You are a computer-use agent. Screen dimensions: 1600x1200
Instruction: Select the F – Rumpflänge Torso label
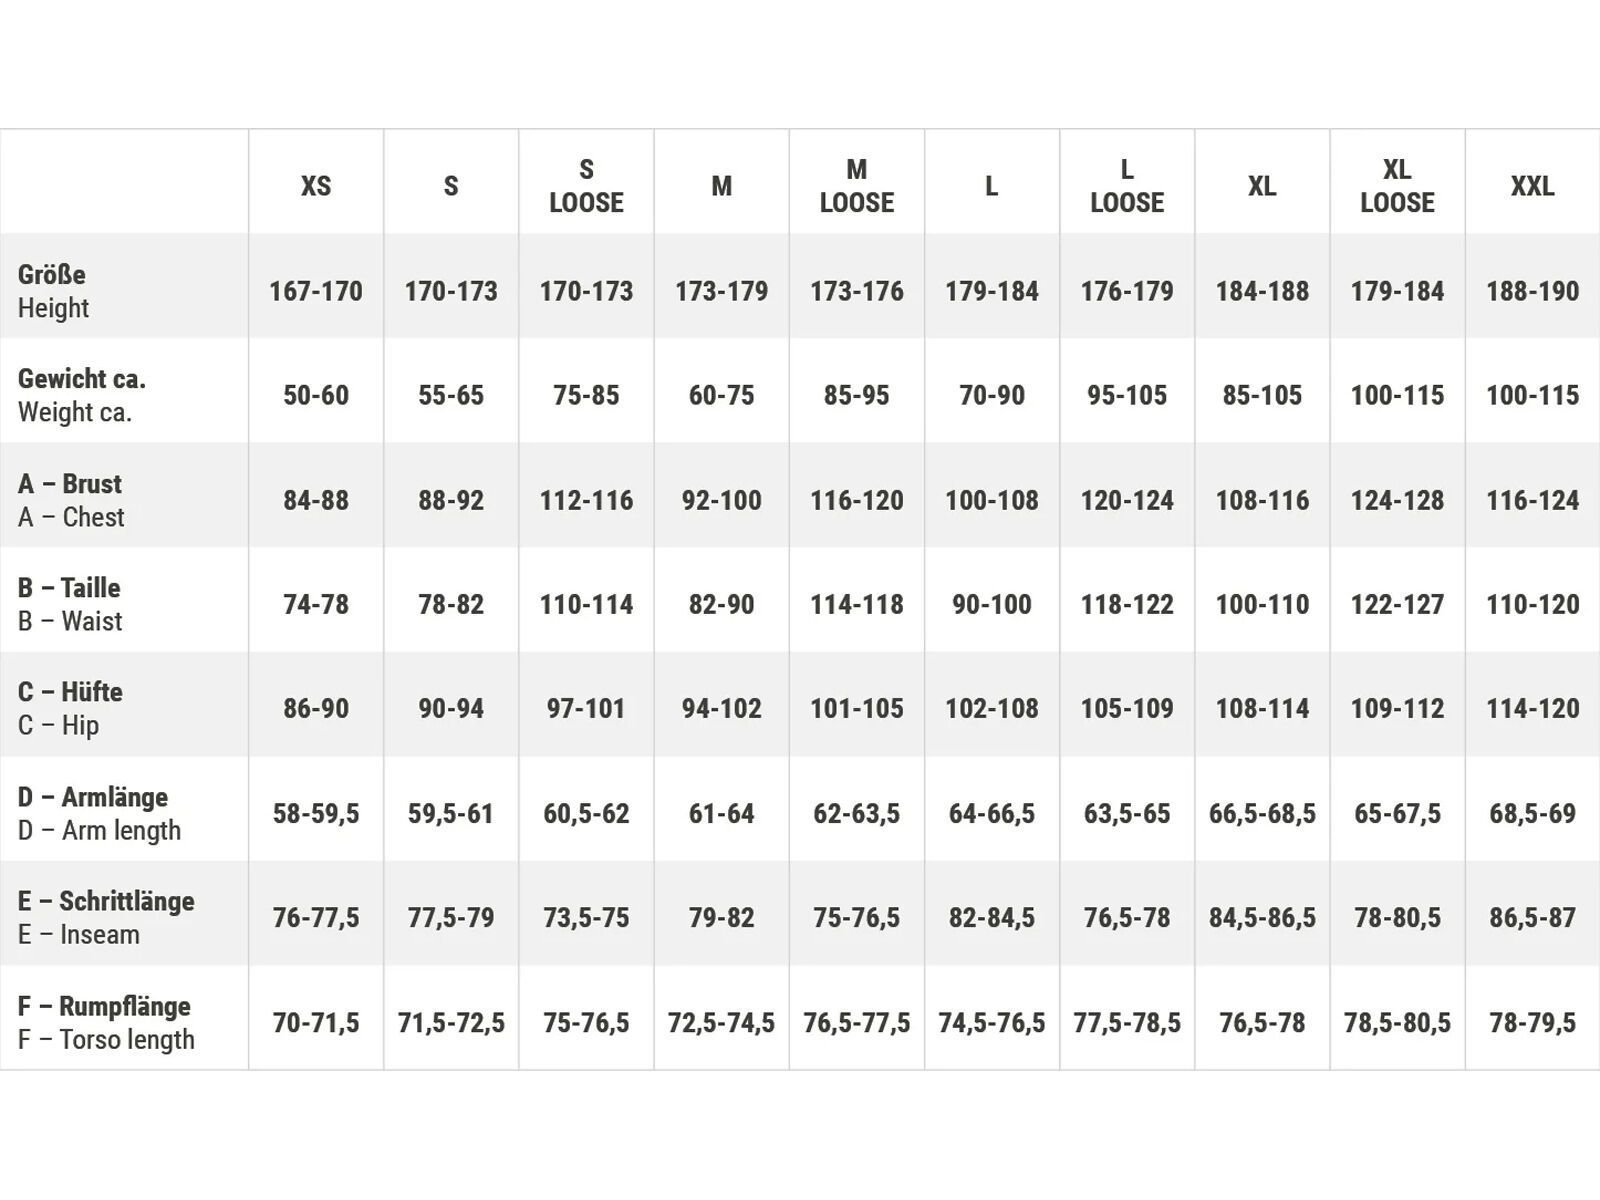(106, 1022)
